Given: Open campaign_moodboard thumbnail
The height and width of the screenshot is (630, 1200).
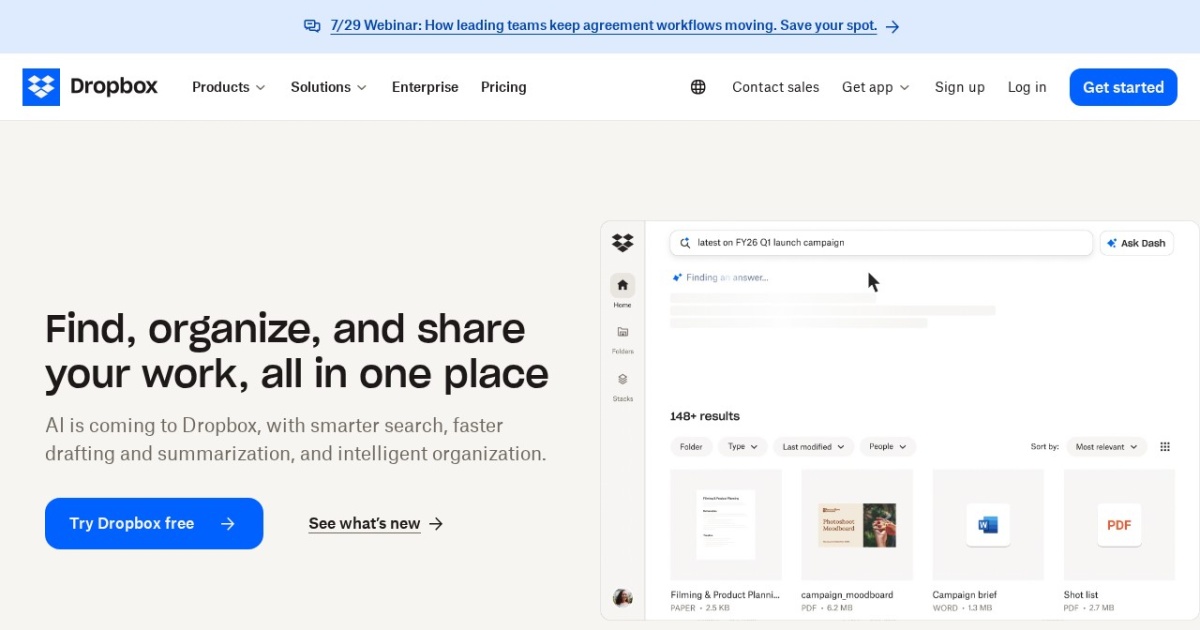Looking at the screenshot, I should coord(857,525).
